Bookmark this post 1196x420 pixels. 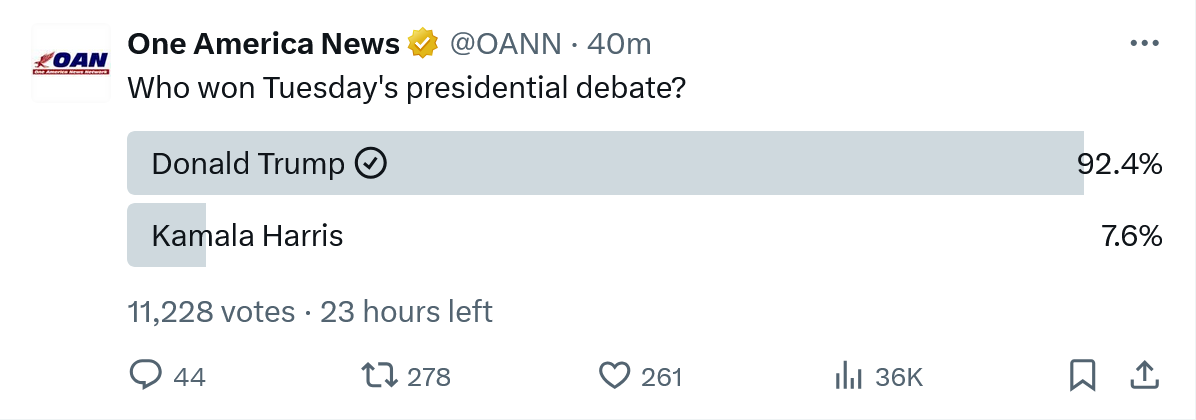point(1083,376)
